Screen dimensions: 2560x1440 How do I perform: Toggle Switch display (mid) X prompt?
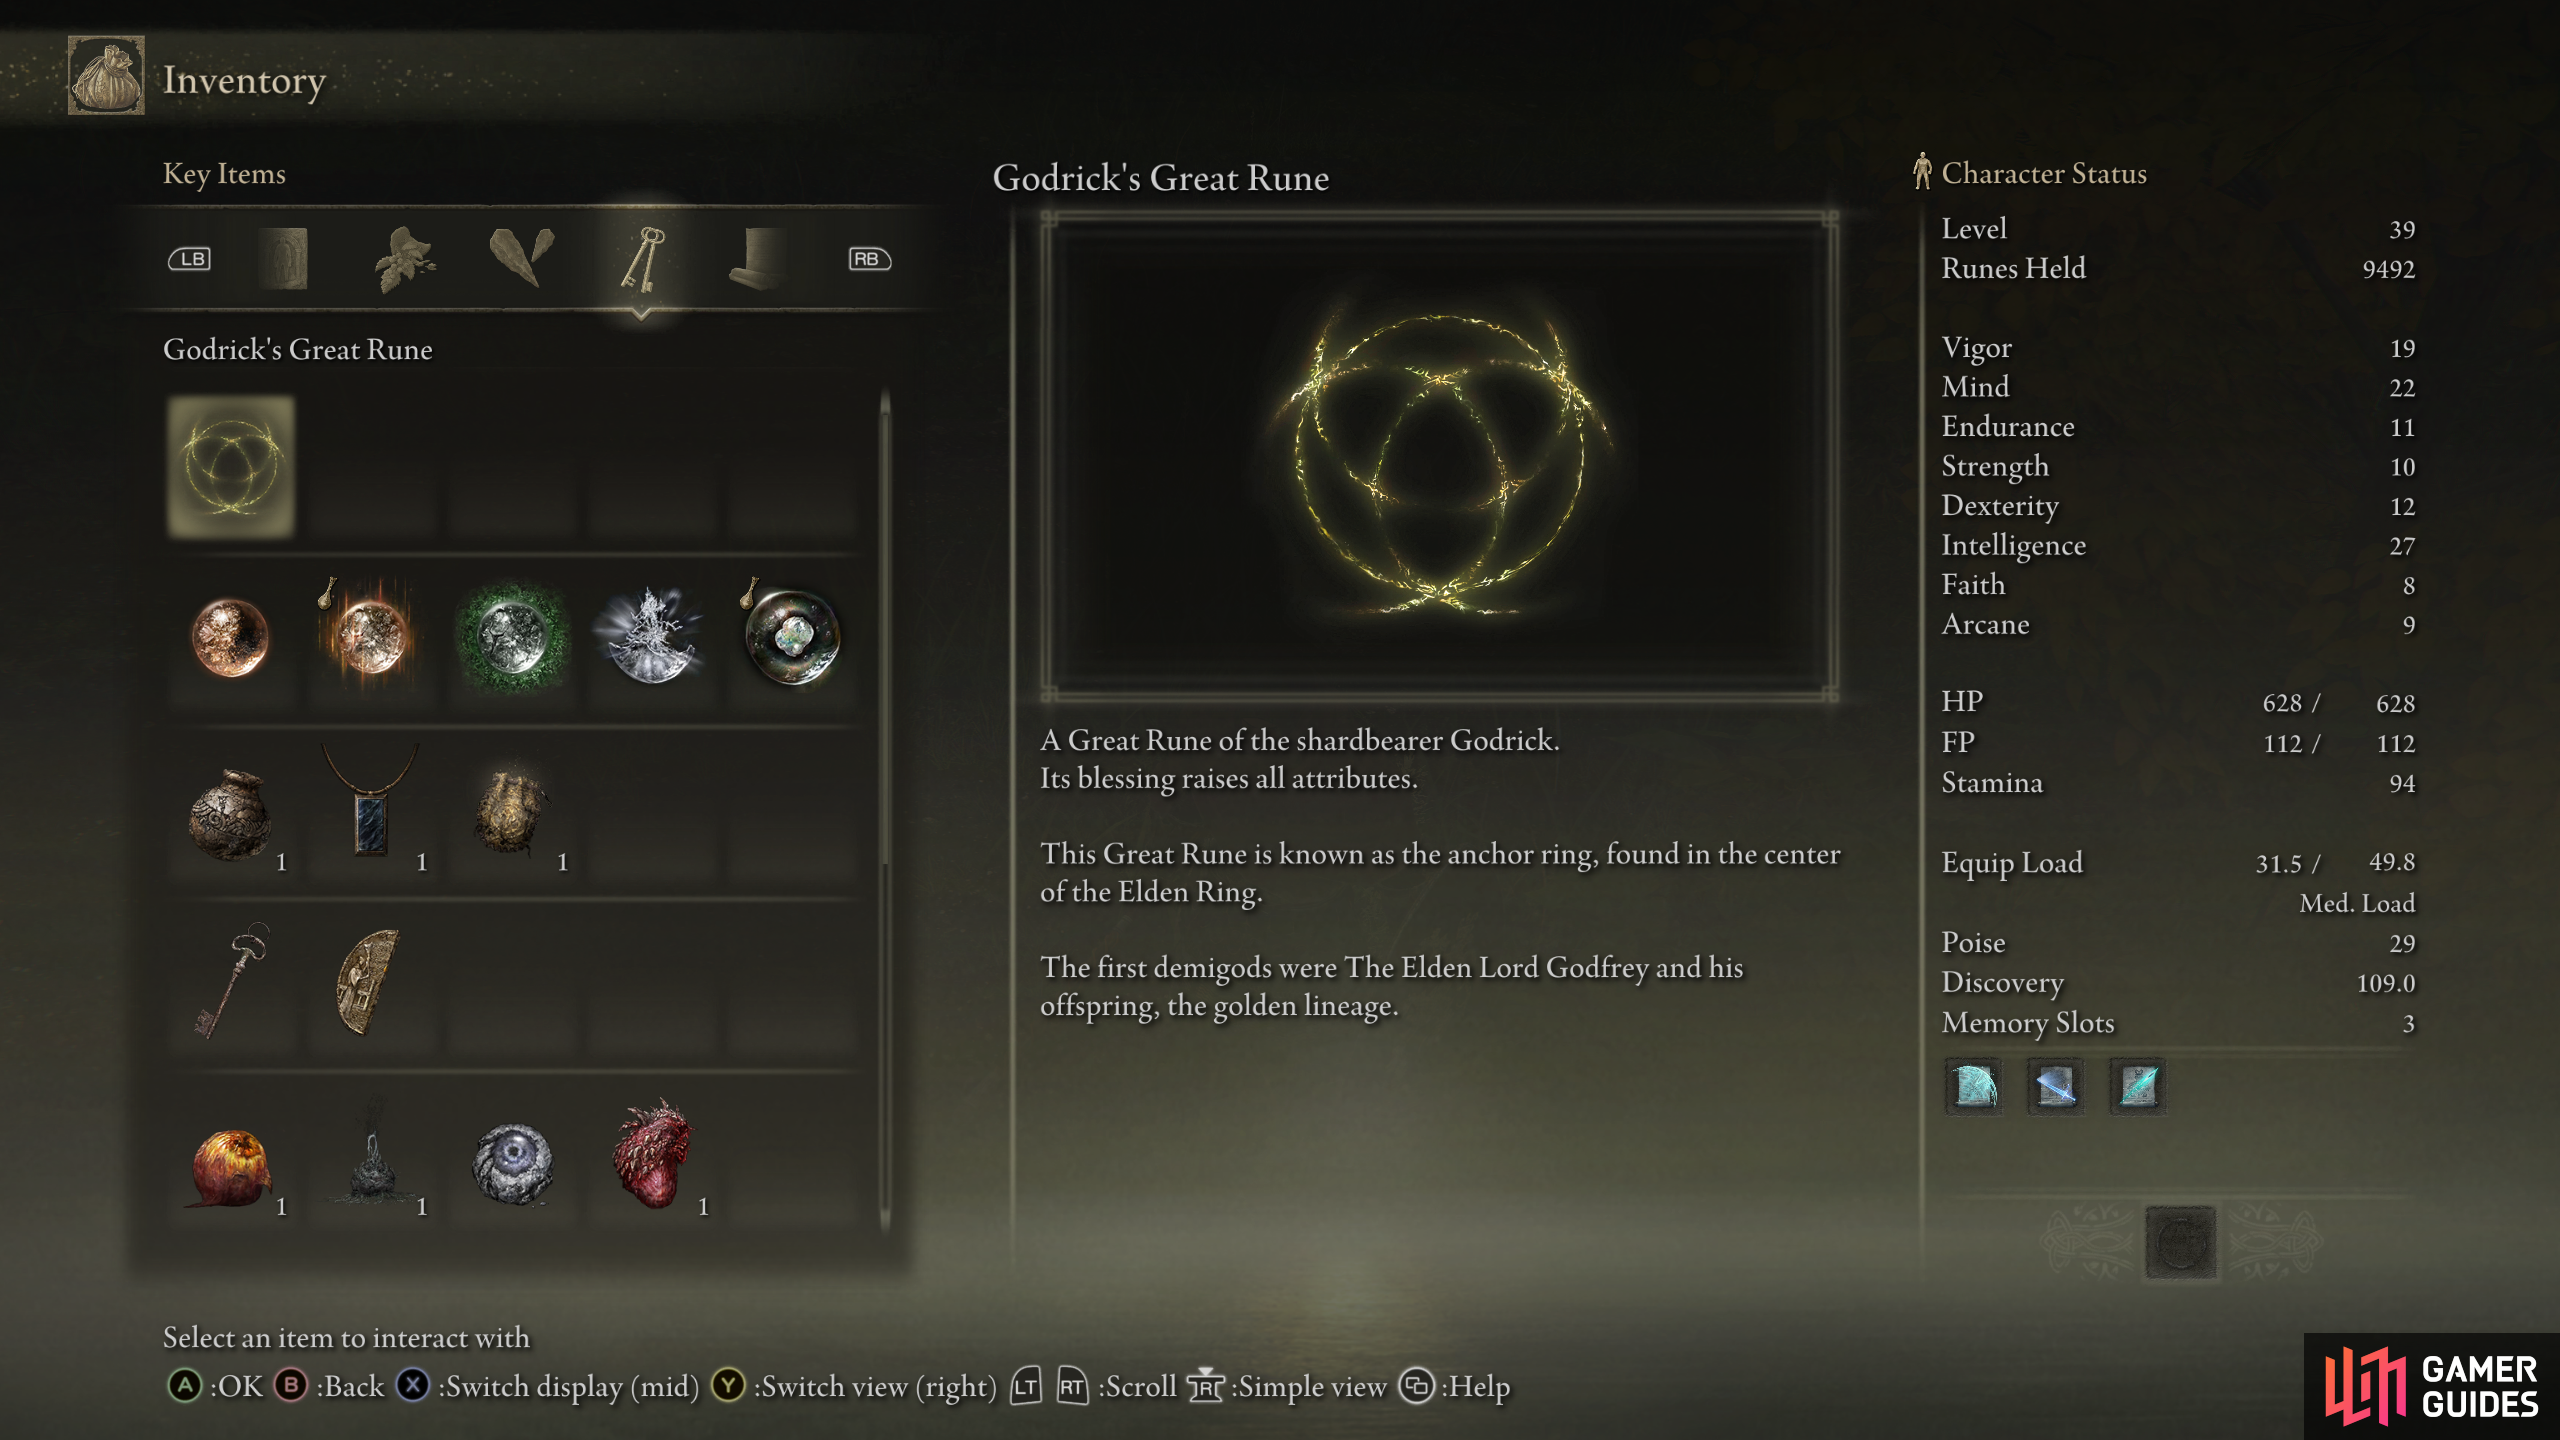click(548, 1386)
